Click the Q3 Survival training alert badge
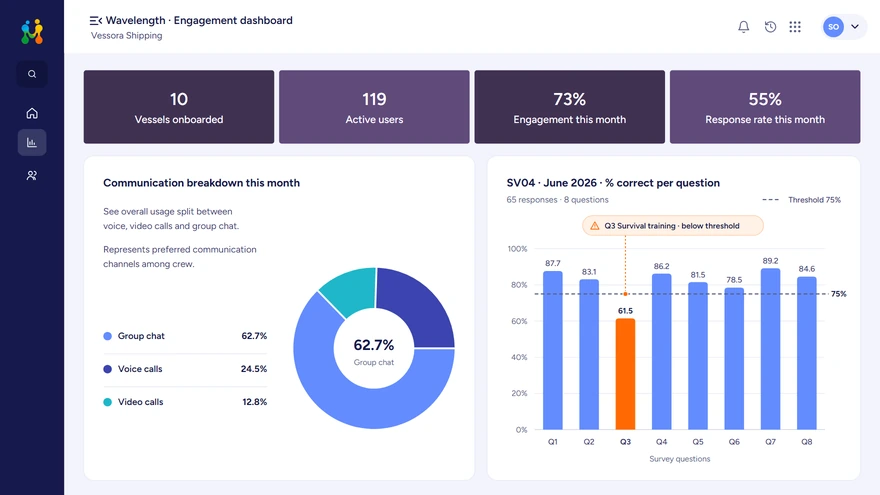Image resolution: width=880 pixels, height=495 pixels. point(673,226)
